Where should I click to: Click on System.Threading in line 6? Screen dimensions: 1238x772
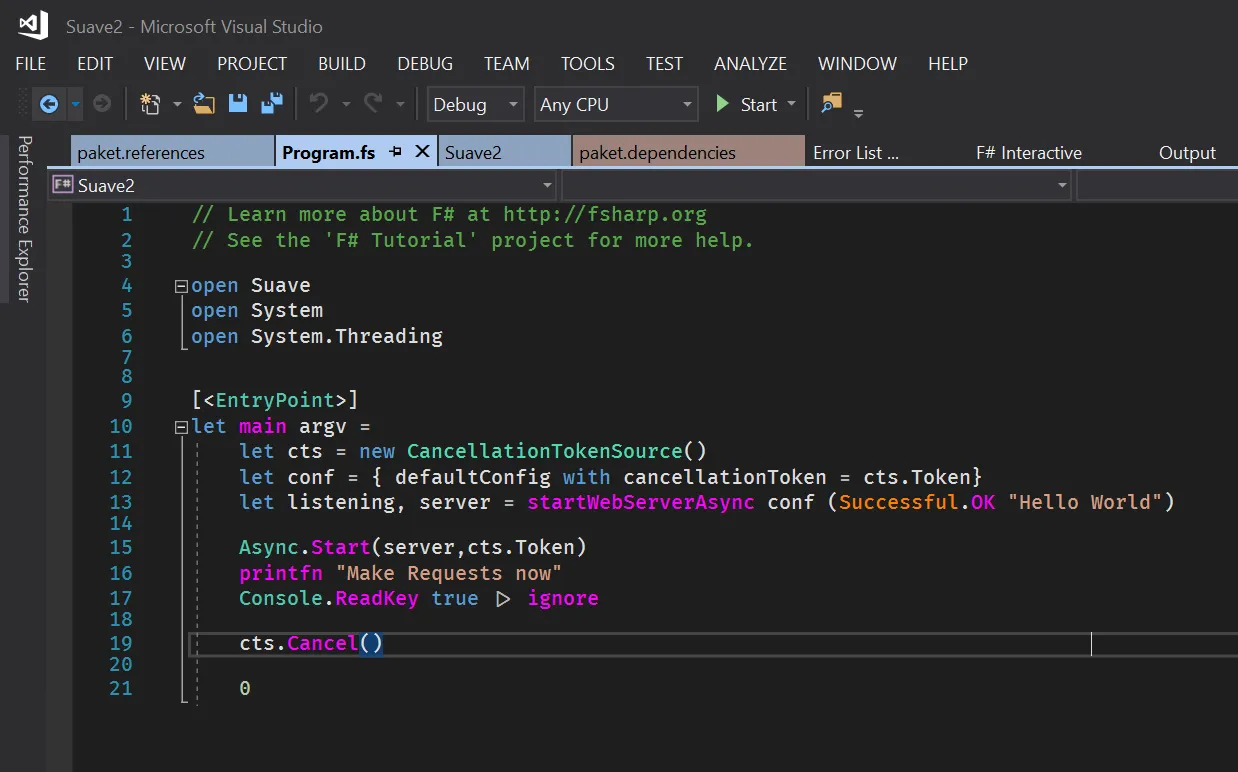click(x=347, y=336)
